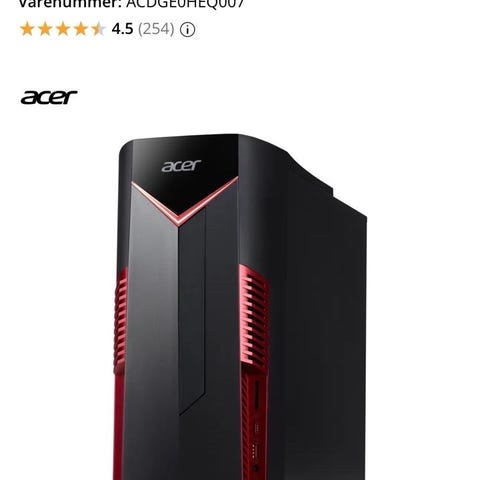Click the right red vent grille
This screenshot has height=480, width=480.
coord(254,315)
